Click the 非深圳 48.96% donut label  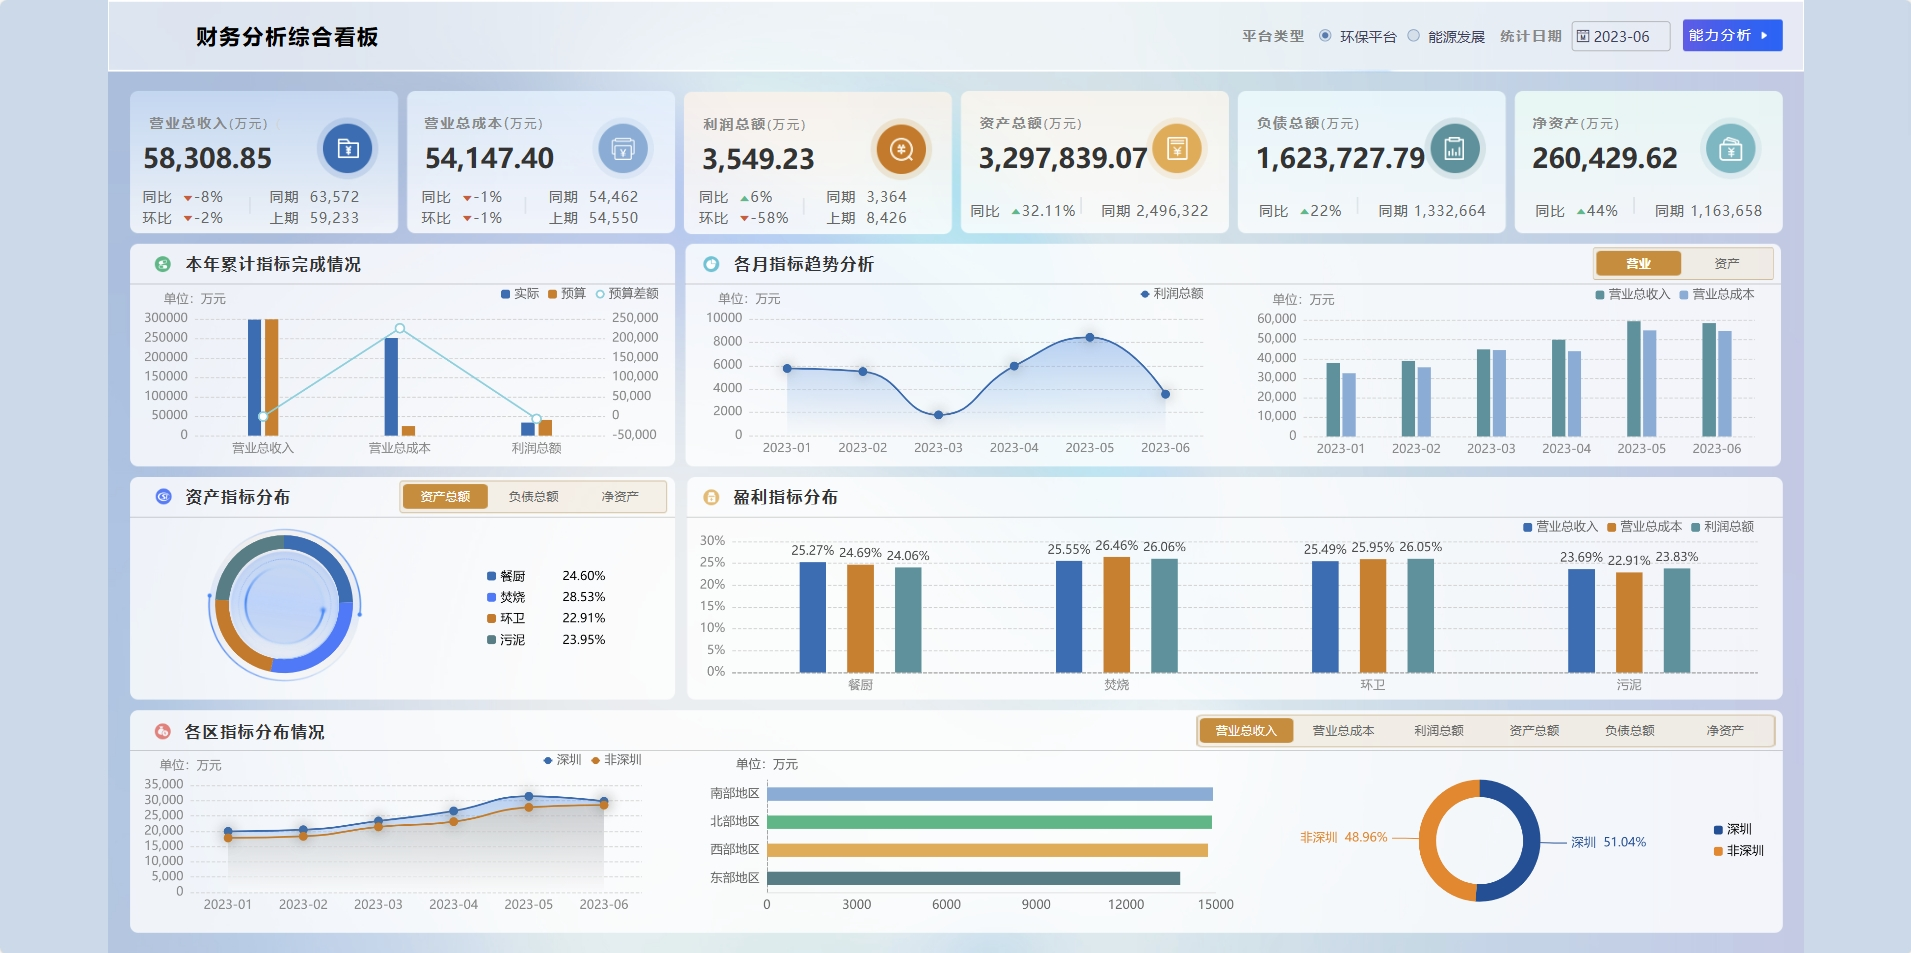(x=1343, y=837)
